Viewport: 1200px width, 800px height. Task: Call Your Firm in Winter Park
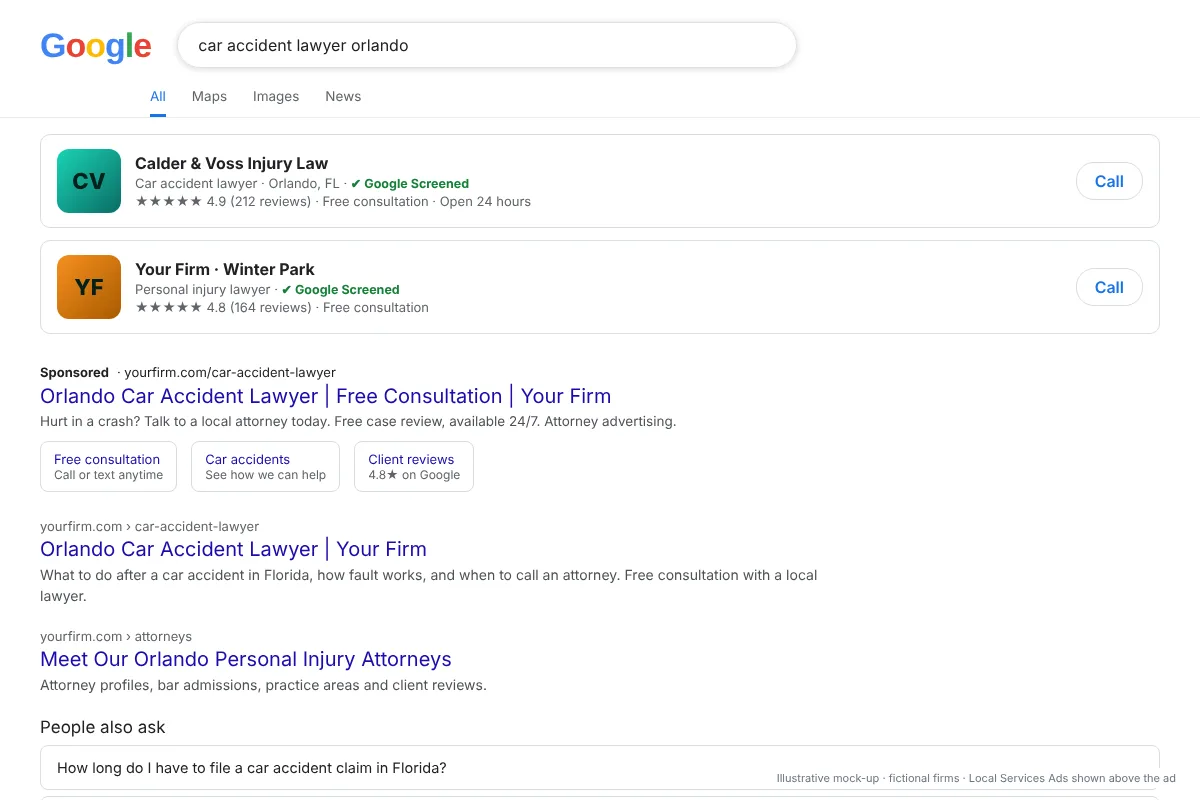point(1109,287)
